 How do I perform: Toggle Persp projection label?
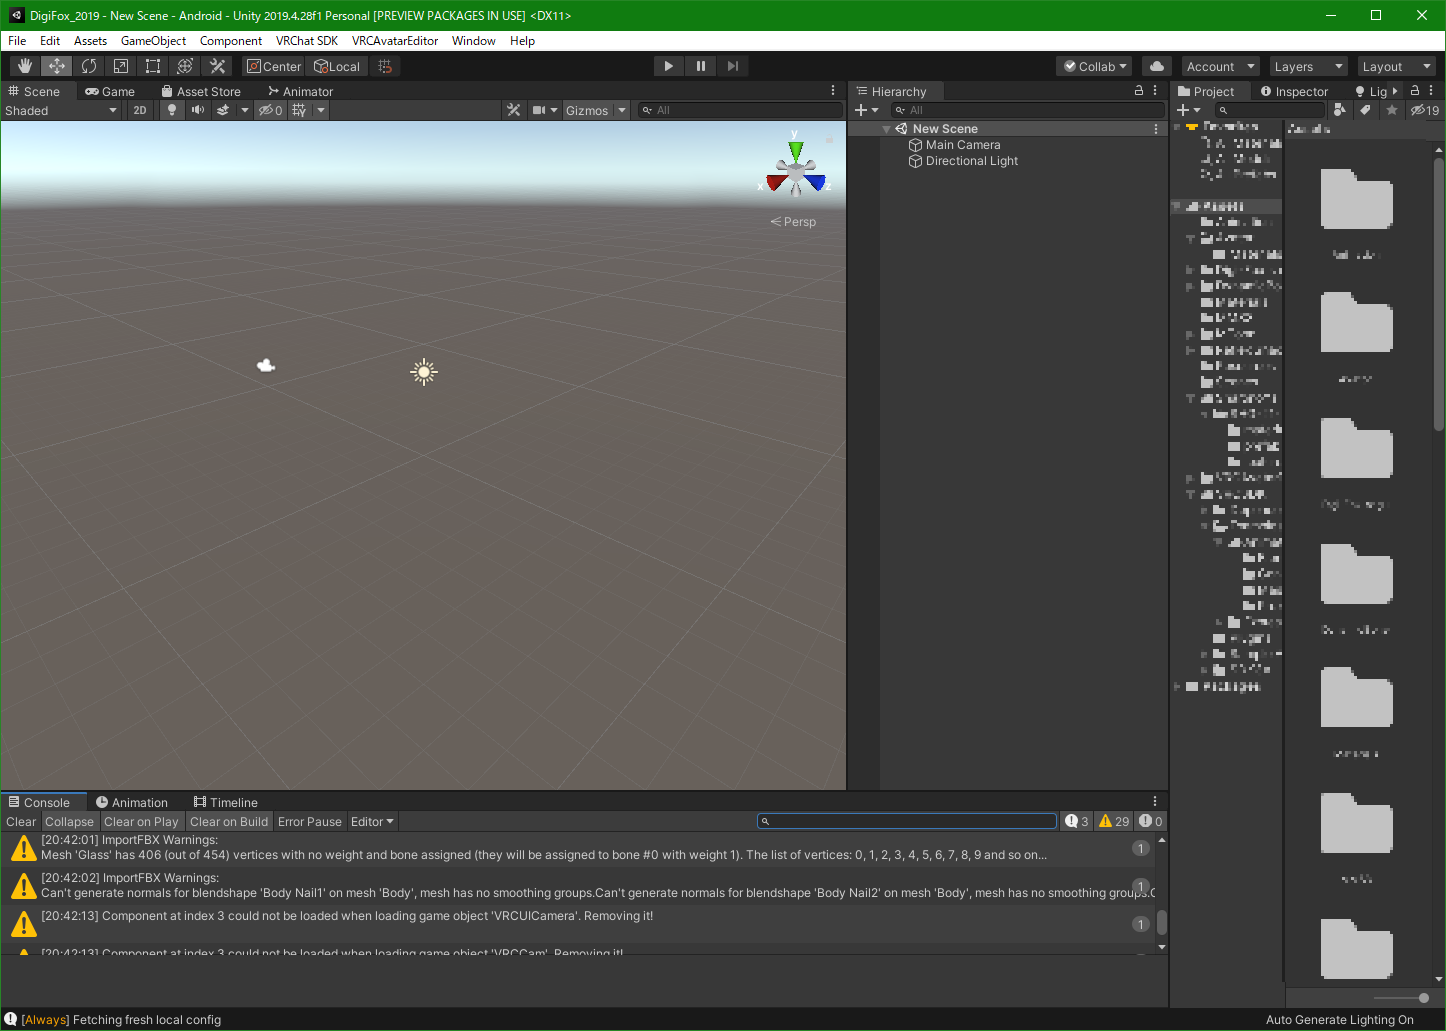pyautogui.click(x=793, y=222)
